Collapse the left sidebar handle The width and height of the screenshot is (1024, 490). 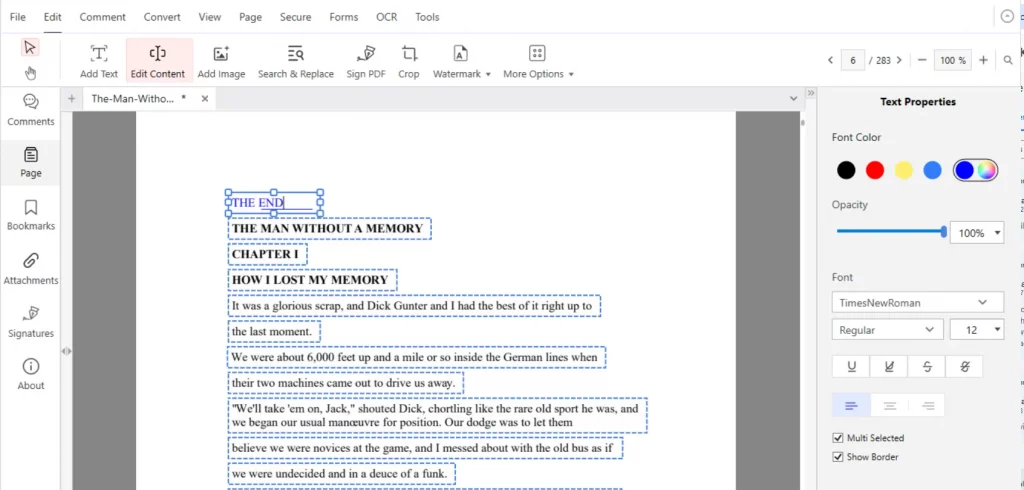click(x=66, y=351)
